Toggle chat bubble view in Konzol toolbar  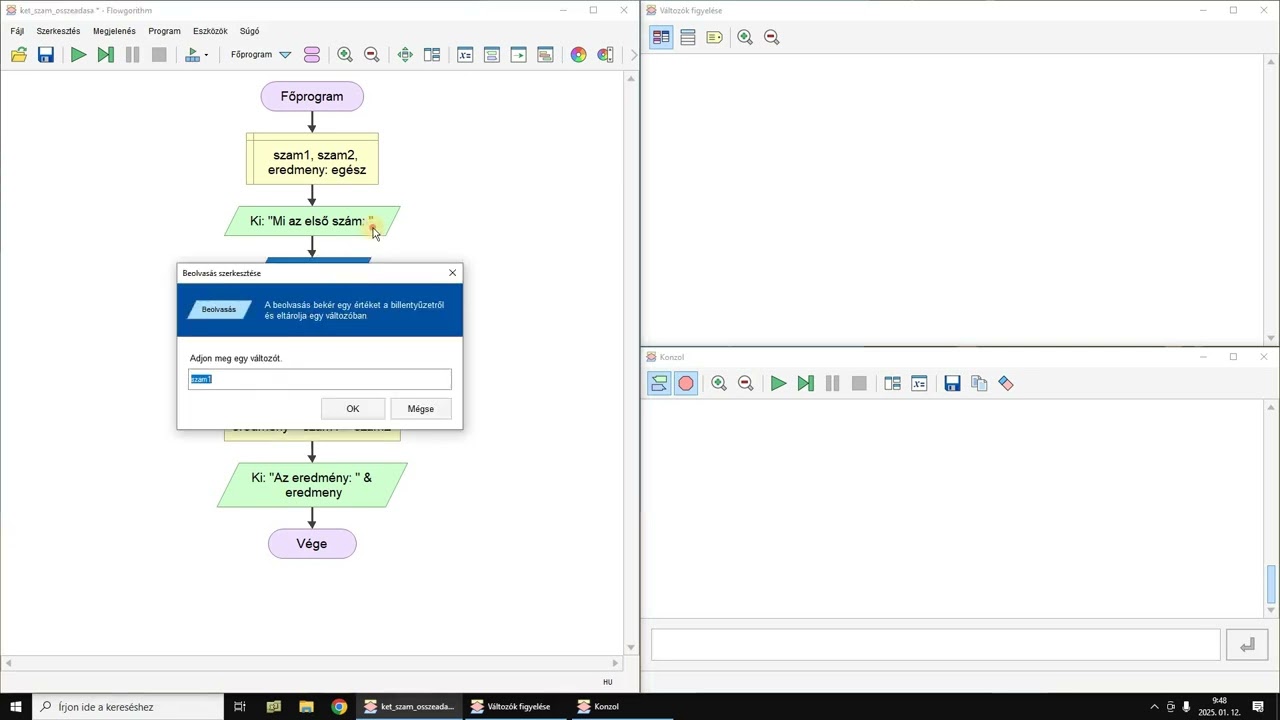click(659, 383)
